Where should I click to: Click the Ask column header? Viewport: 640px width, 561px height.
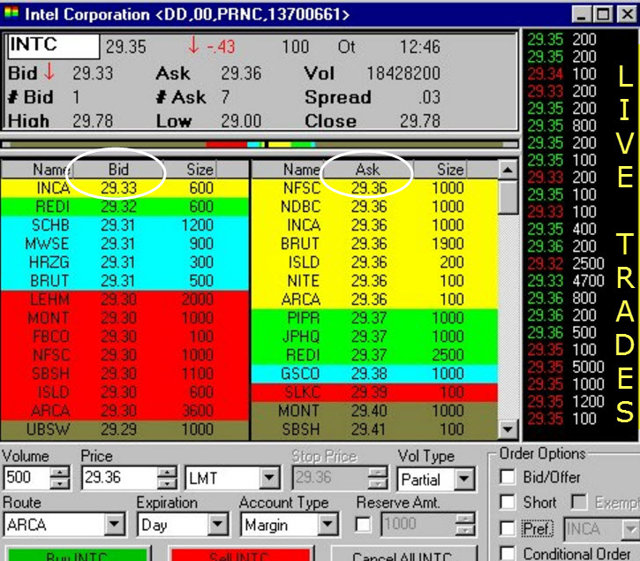coord(367,169)
